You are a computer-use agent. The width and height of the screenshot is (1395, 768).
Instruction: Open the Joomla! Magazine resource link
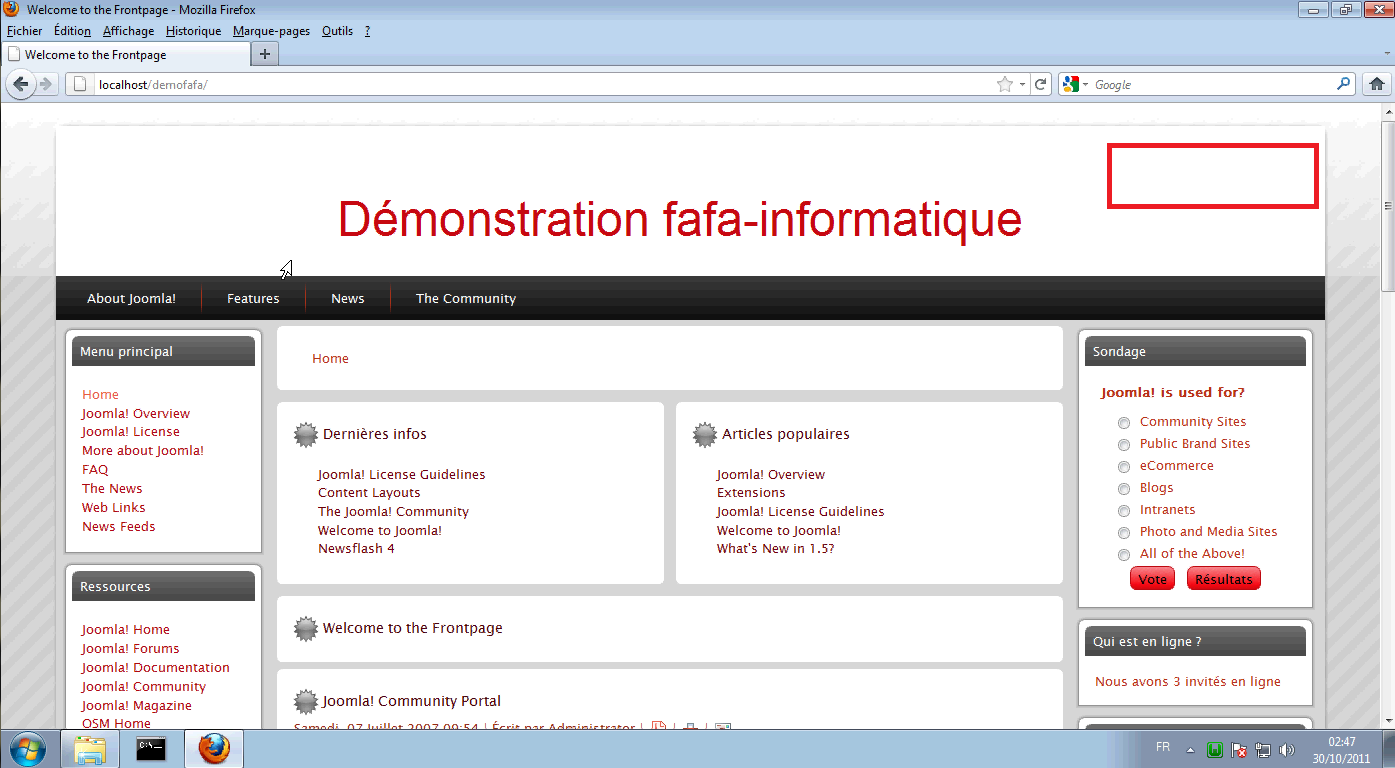[x=137, y=706]
